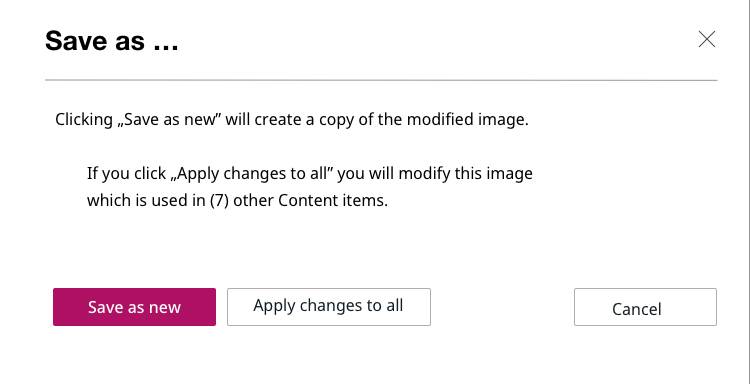
Task: Click the sentence about creating a copy
Action: tap(292, 119)
